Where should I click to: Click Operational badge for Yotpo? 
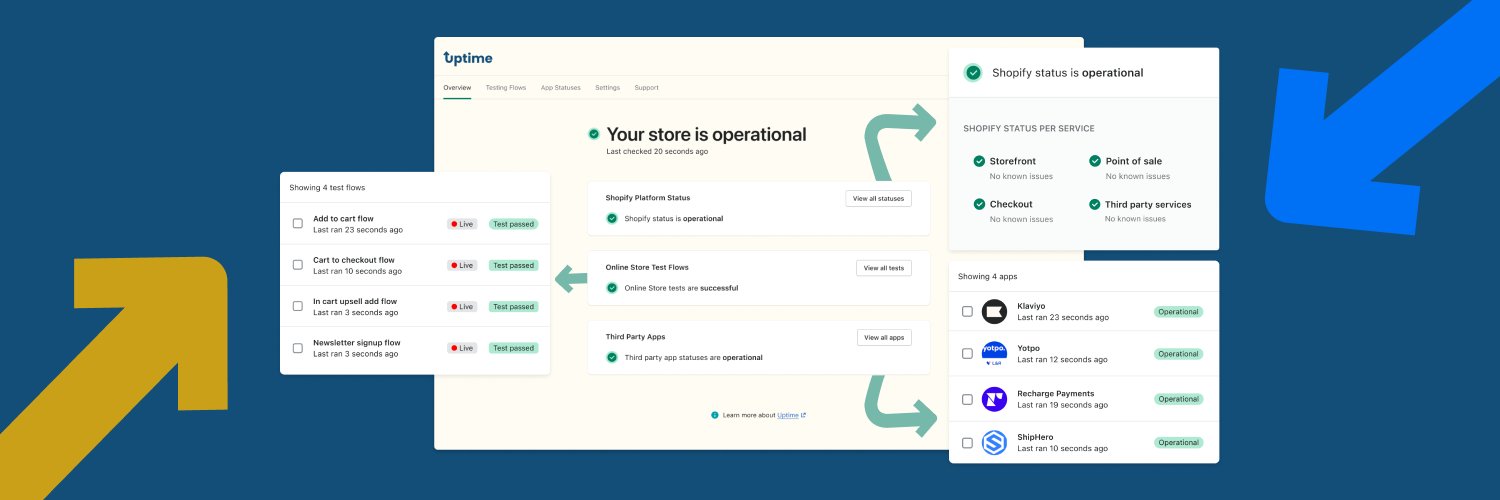tap(1179, 353)
